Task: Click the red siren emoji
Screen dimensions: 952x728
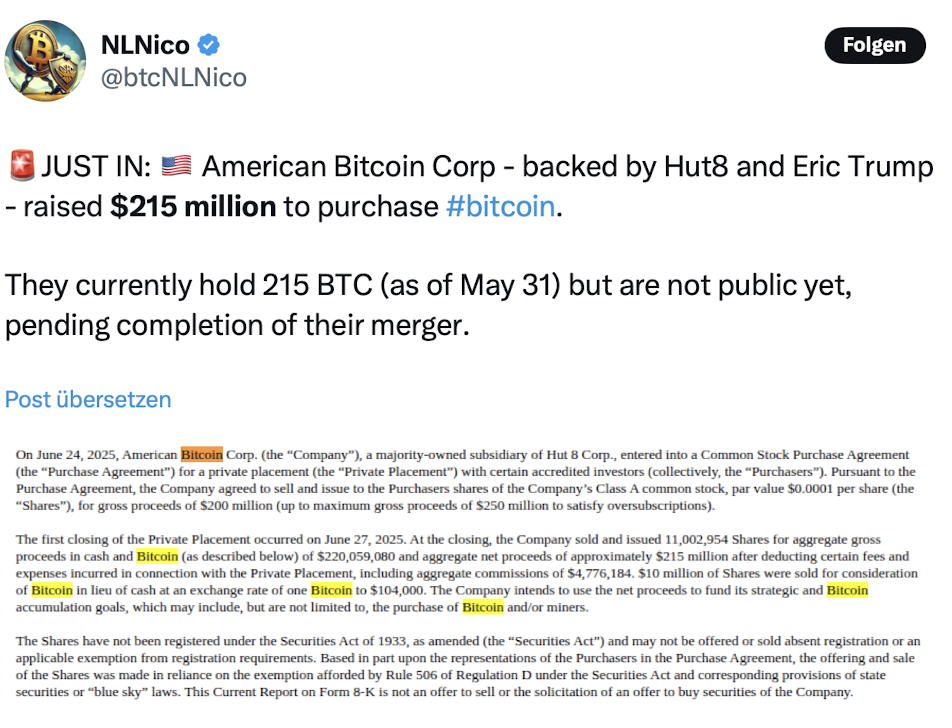Action: tap(22, 166)
